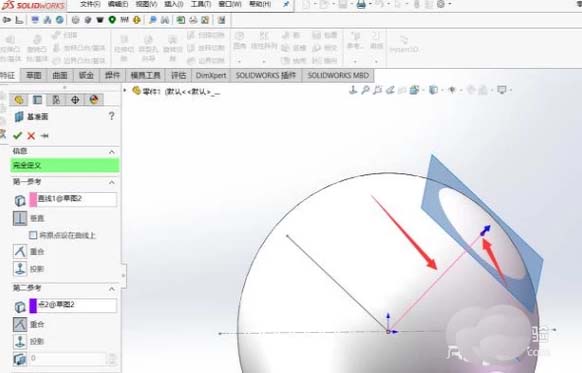Toggle the 投影 project constraint in first reference
This screenshot has height=373, width=582.
point(20,268)
